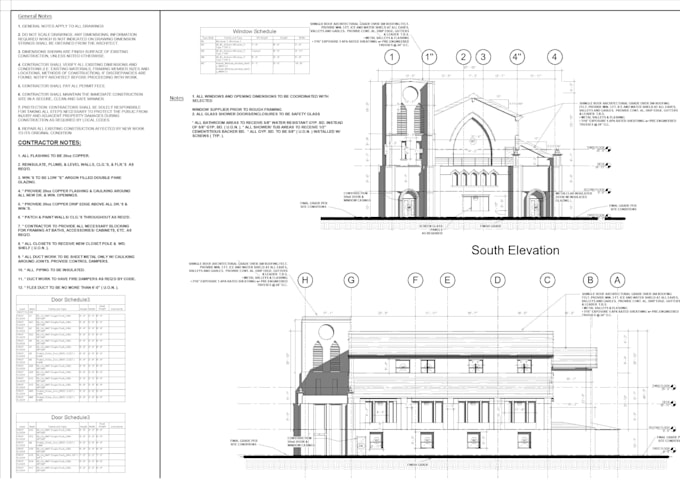The height and width of the screenshot is (485, 680).
Task: Click the Window Schedule table title
Action: click(254, 32)
